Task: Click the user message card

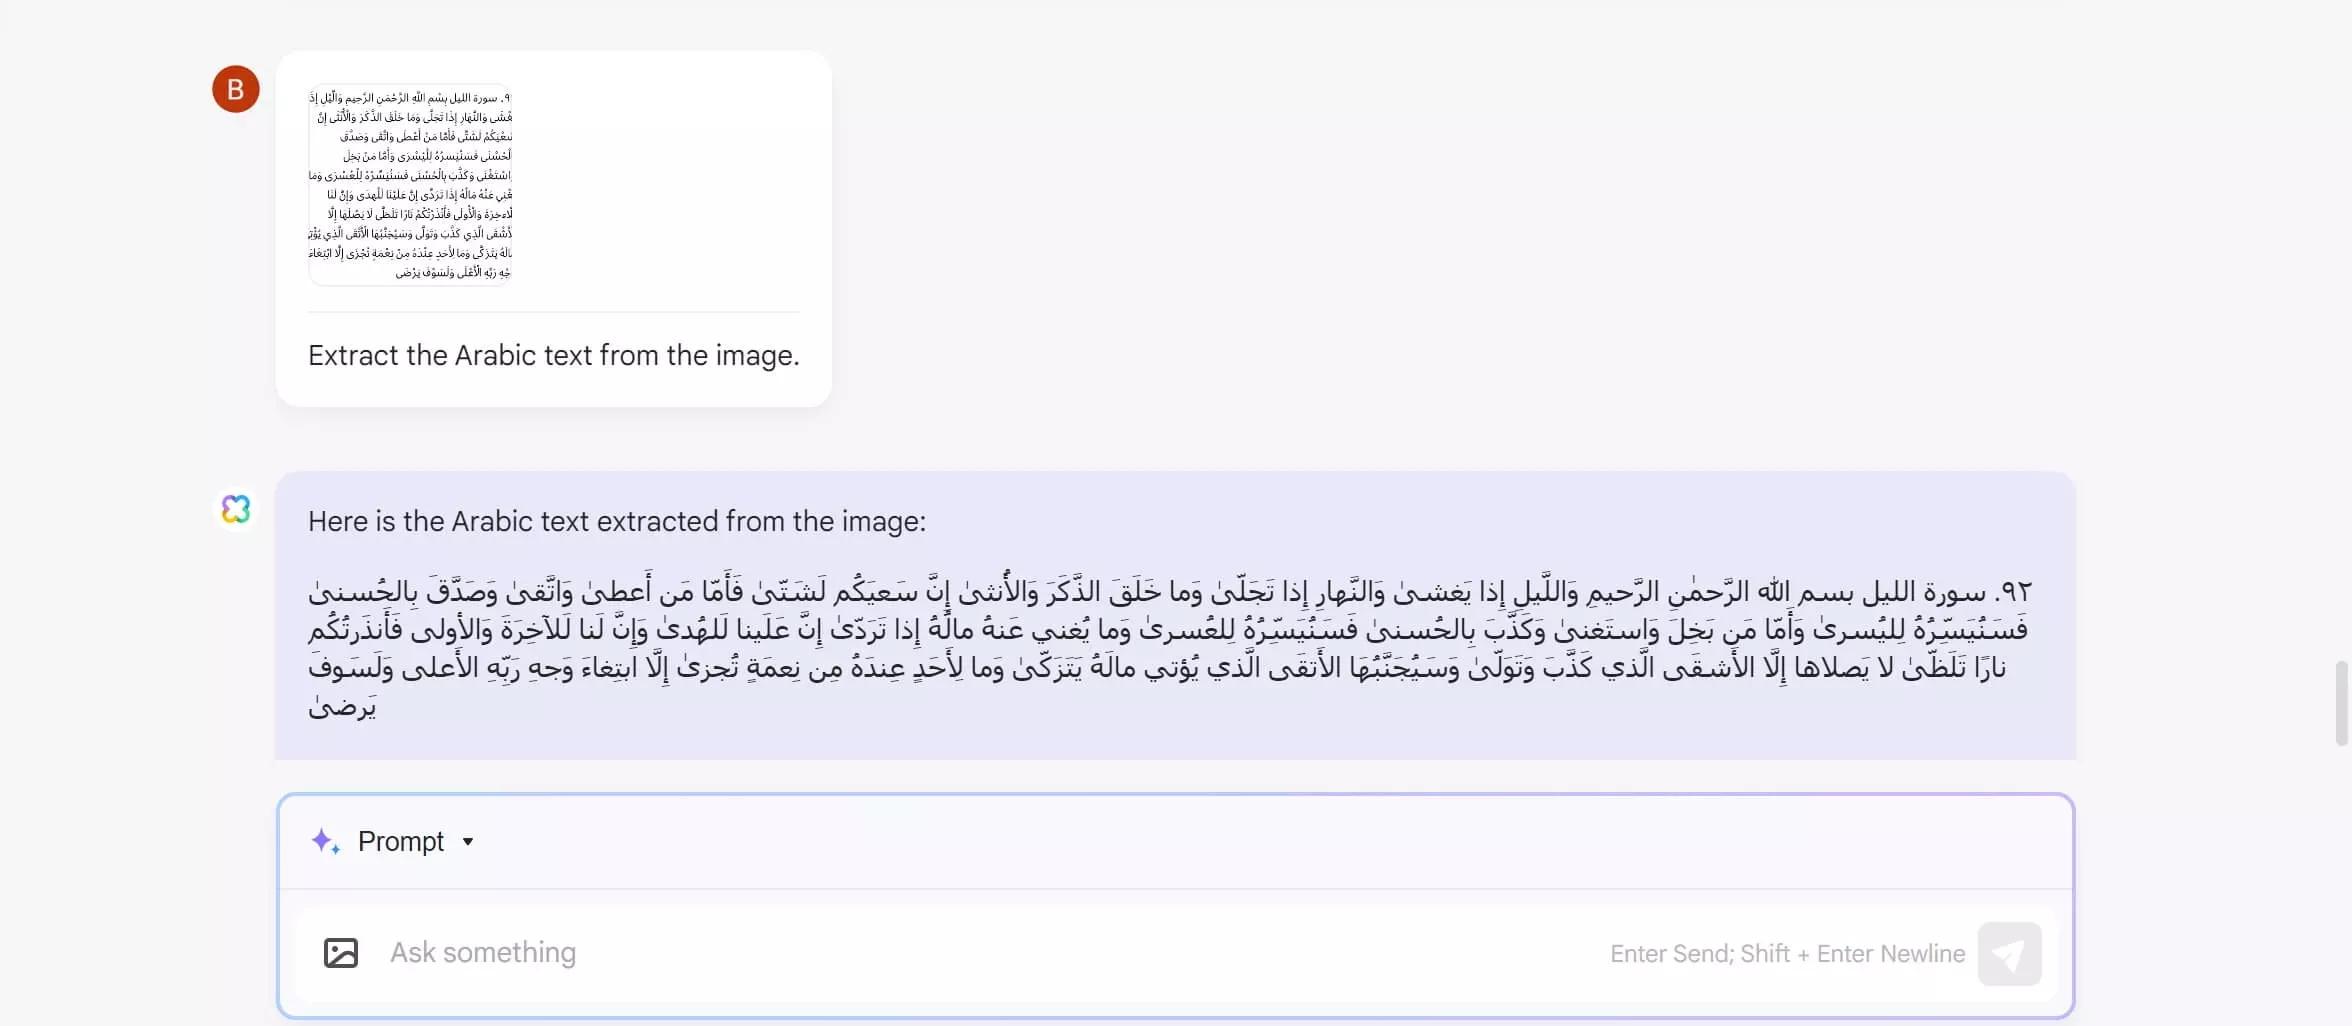Action: pyautogui.click(x=553, y=228)
